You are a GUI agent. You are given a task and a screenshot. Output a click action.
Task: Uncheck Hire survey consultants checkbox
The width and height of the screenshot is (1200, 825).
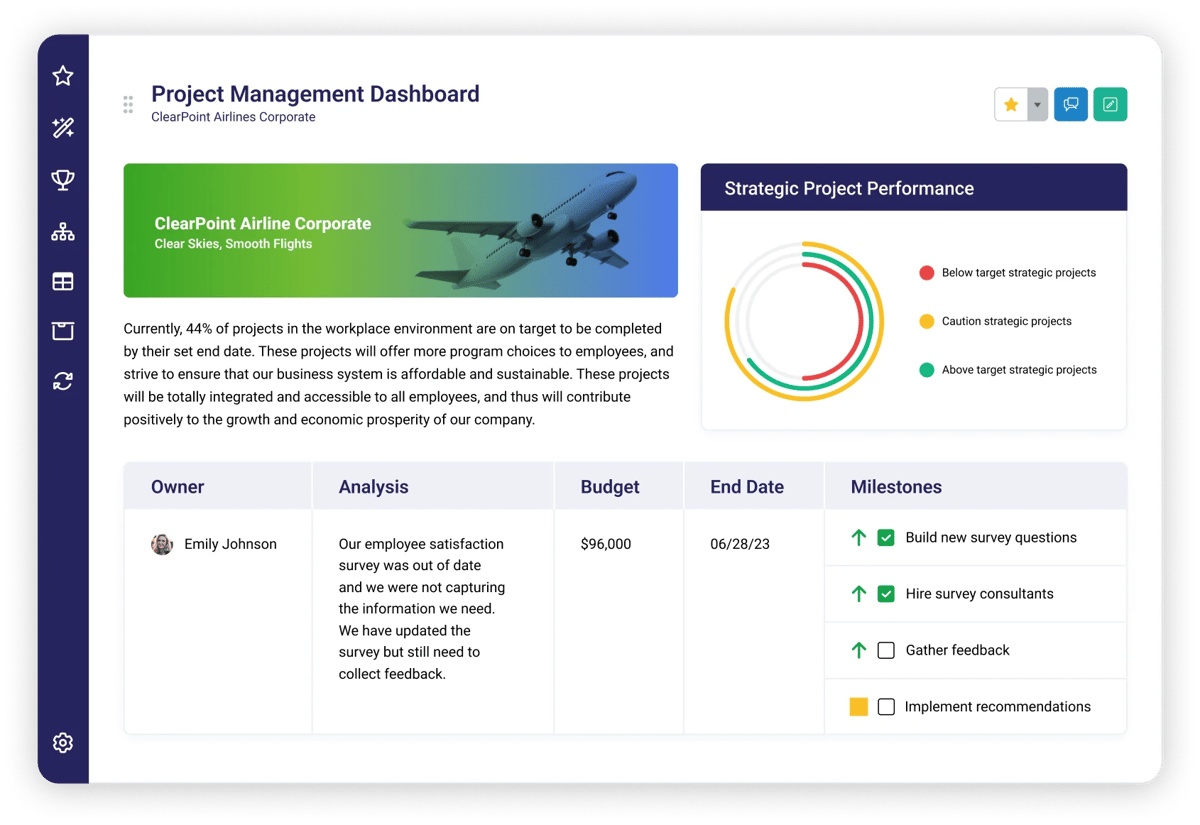[x=886, y=594]
